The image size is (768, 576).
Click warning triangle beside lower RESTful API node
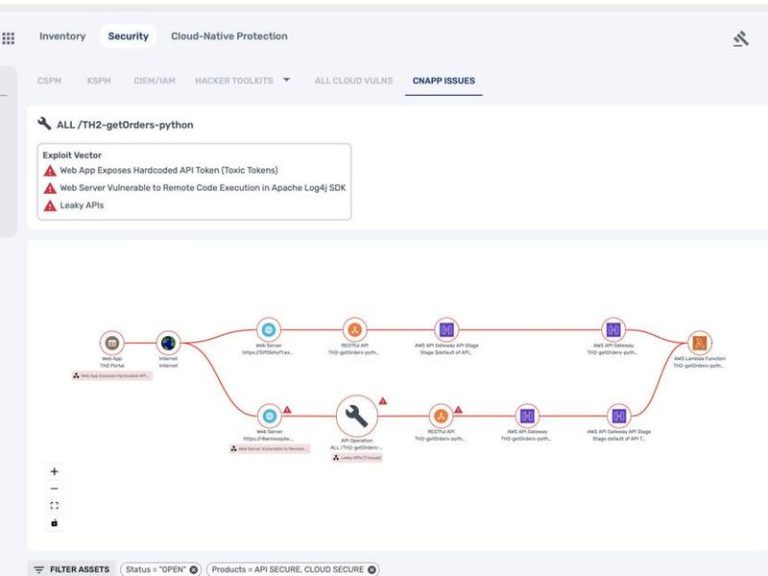[458, 409]
